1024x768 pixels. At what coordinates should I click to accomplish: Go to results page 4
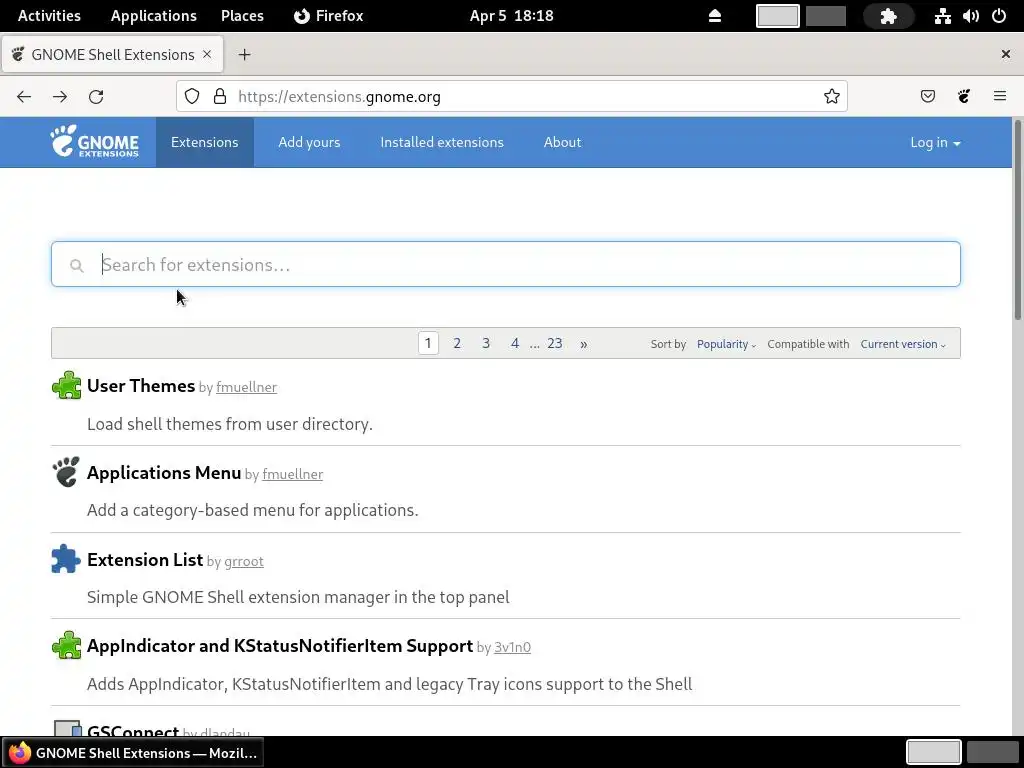click(x=515, y=344)
